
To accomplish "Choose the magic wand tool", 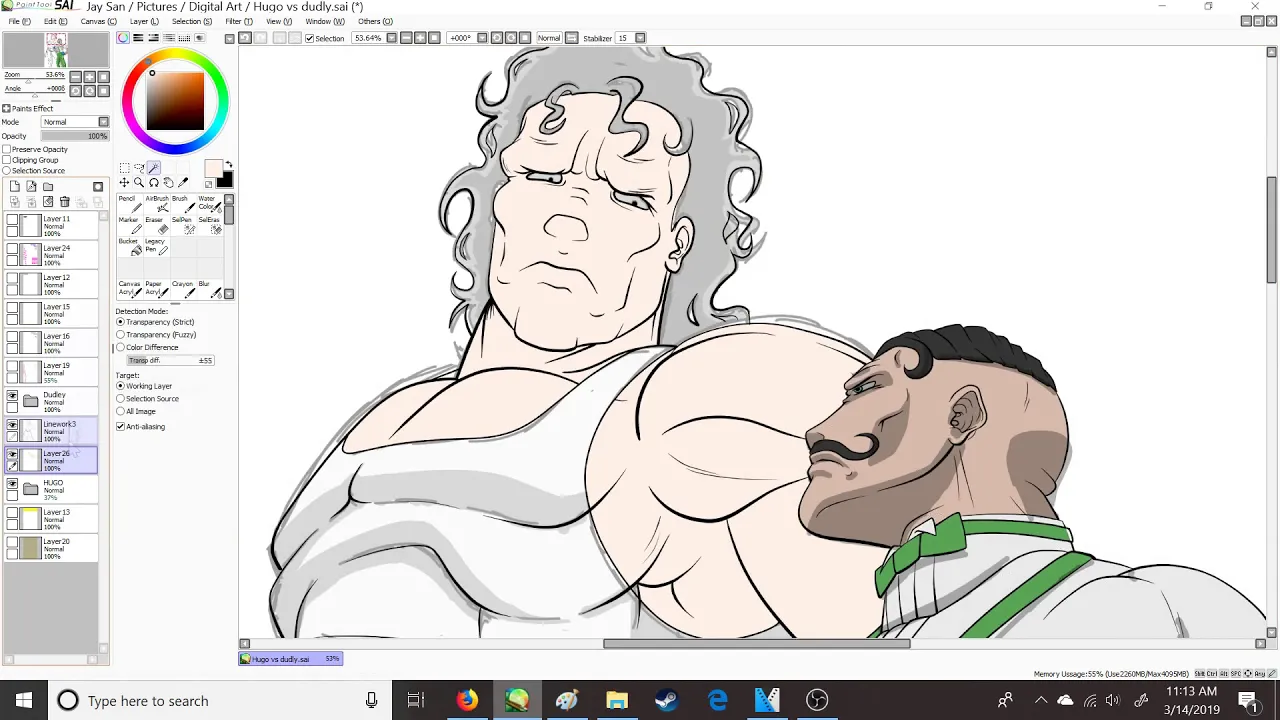I will click(154, 168).
